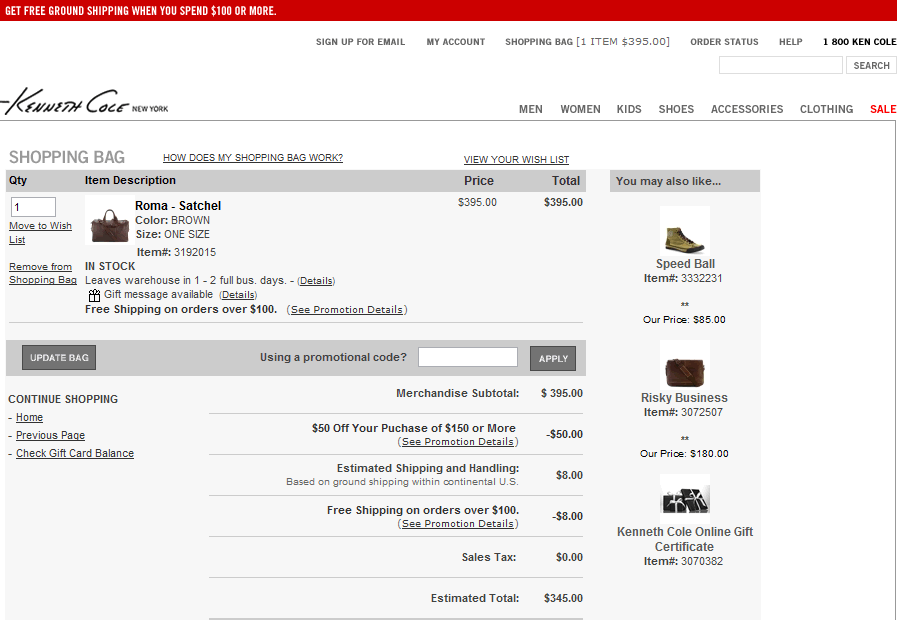Go to the SALE section

click(883, 109)
